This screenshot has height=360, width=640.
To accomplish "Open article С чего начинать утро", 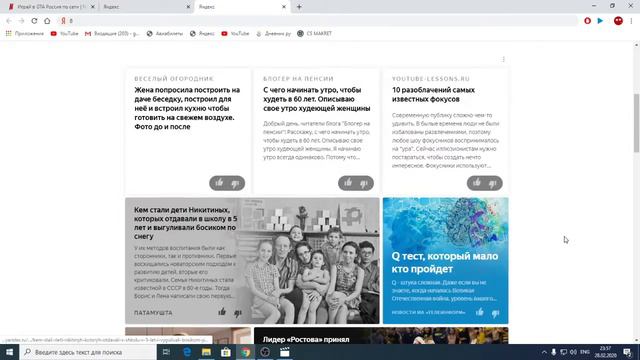I will pyautogui.click(x=317, y=99).
